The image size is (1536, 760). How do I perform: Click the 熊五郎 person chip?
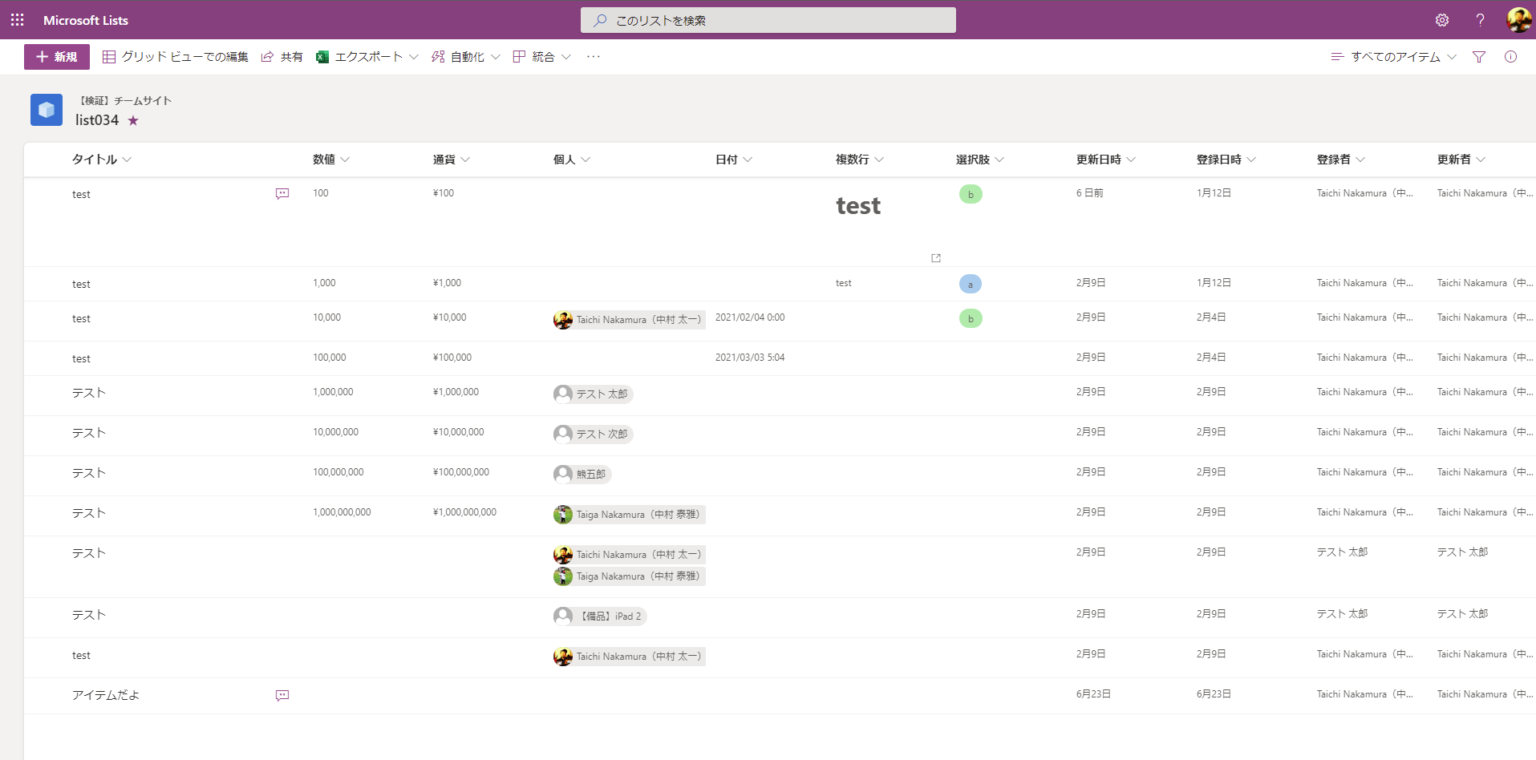[581, 474]
